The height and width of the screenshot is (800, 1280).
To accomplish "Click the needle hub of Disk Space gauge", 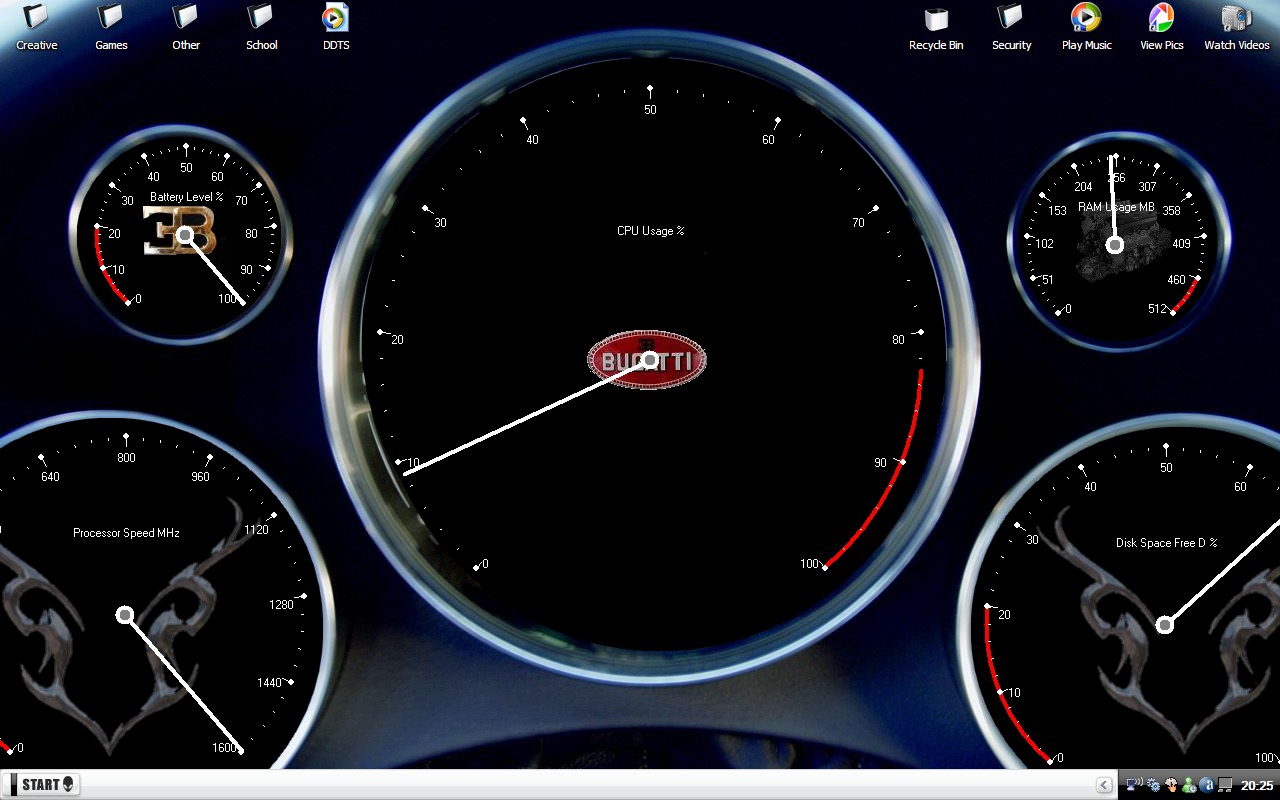I will pos(1165,625).
